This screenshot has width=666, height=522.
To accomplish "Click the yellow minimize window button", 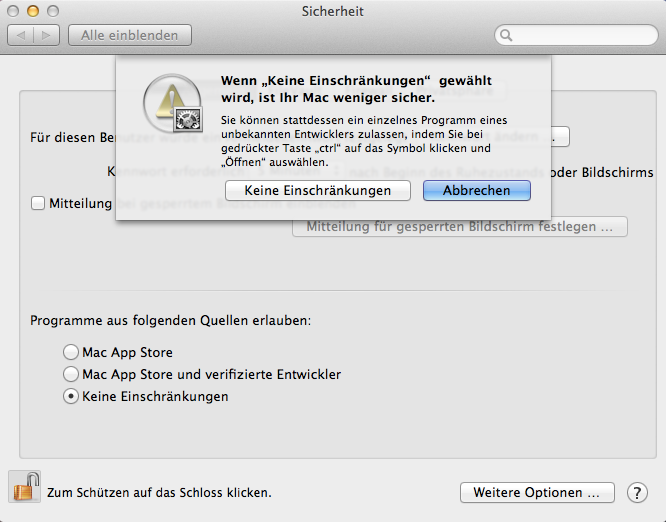I will [33, 11].
